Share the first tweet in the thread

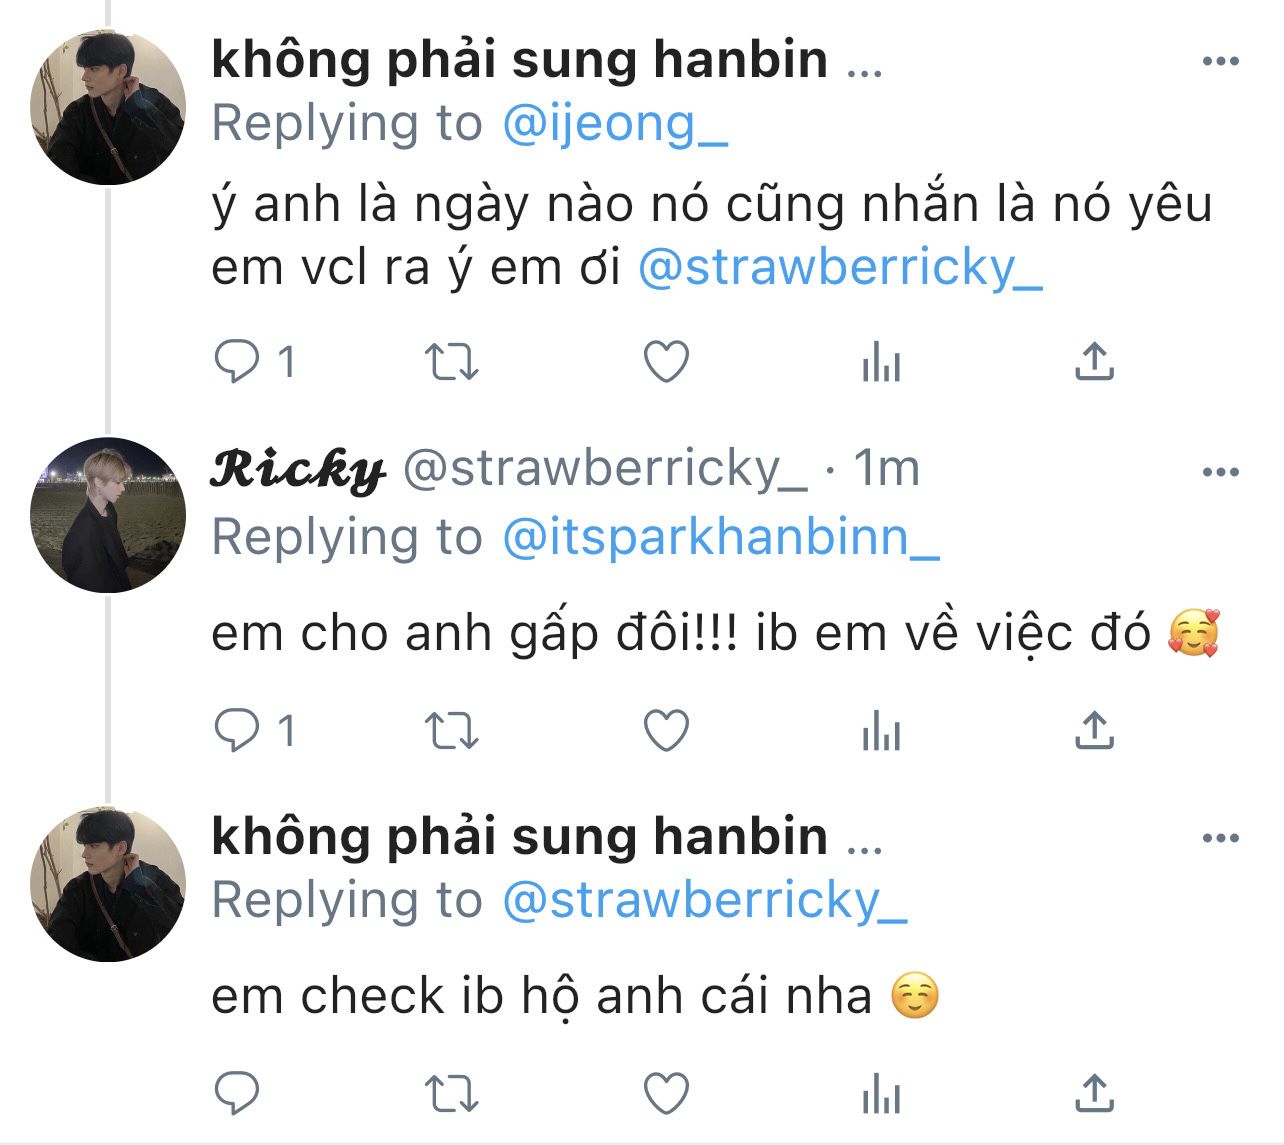coord(1095,362)
